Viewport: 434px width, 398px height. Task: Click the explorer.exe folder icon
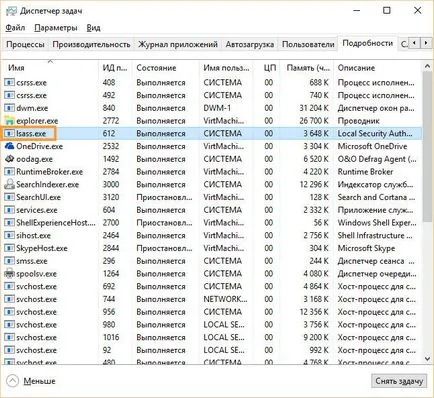[x=9, y=121]
